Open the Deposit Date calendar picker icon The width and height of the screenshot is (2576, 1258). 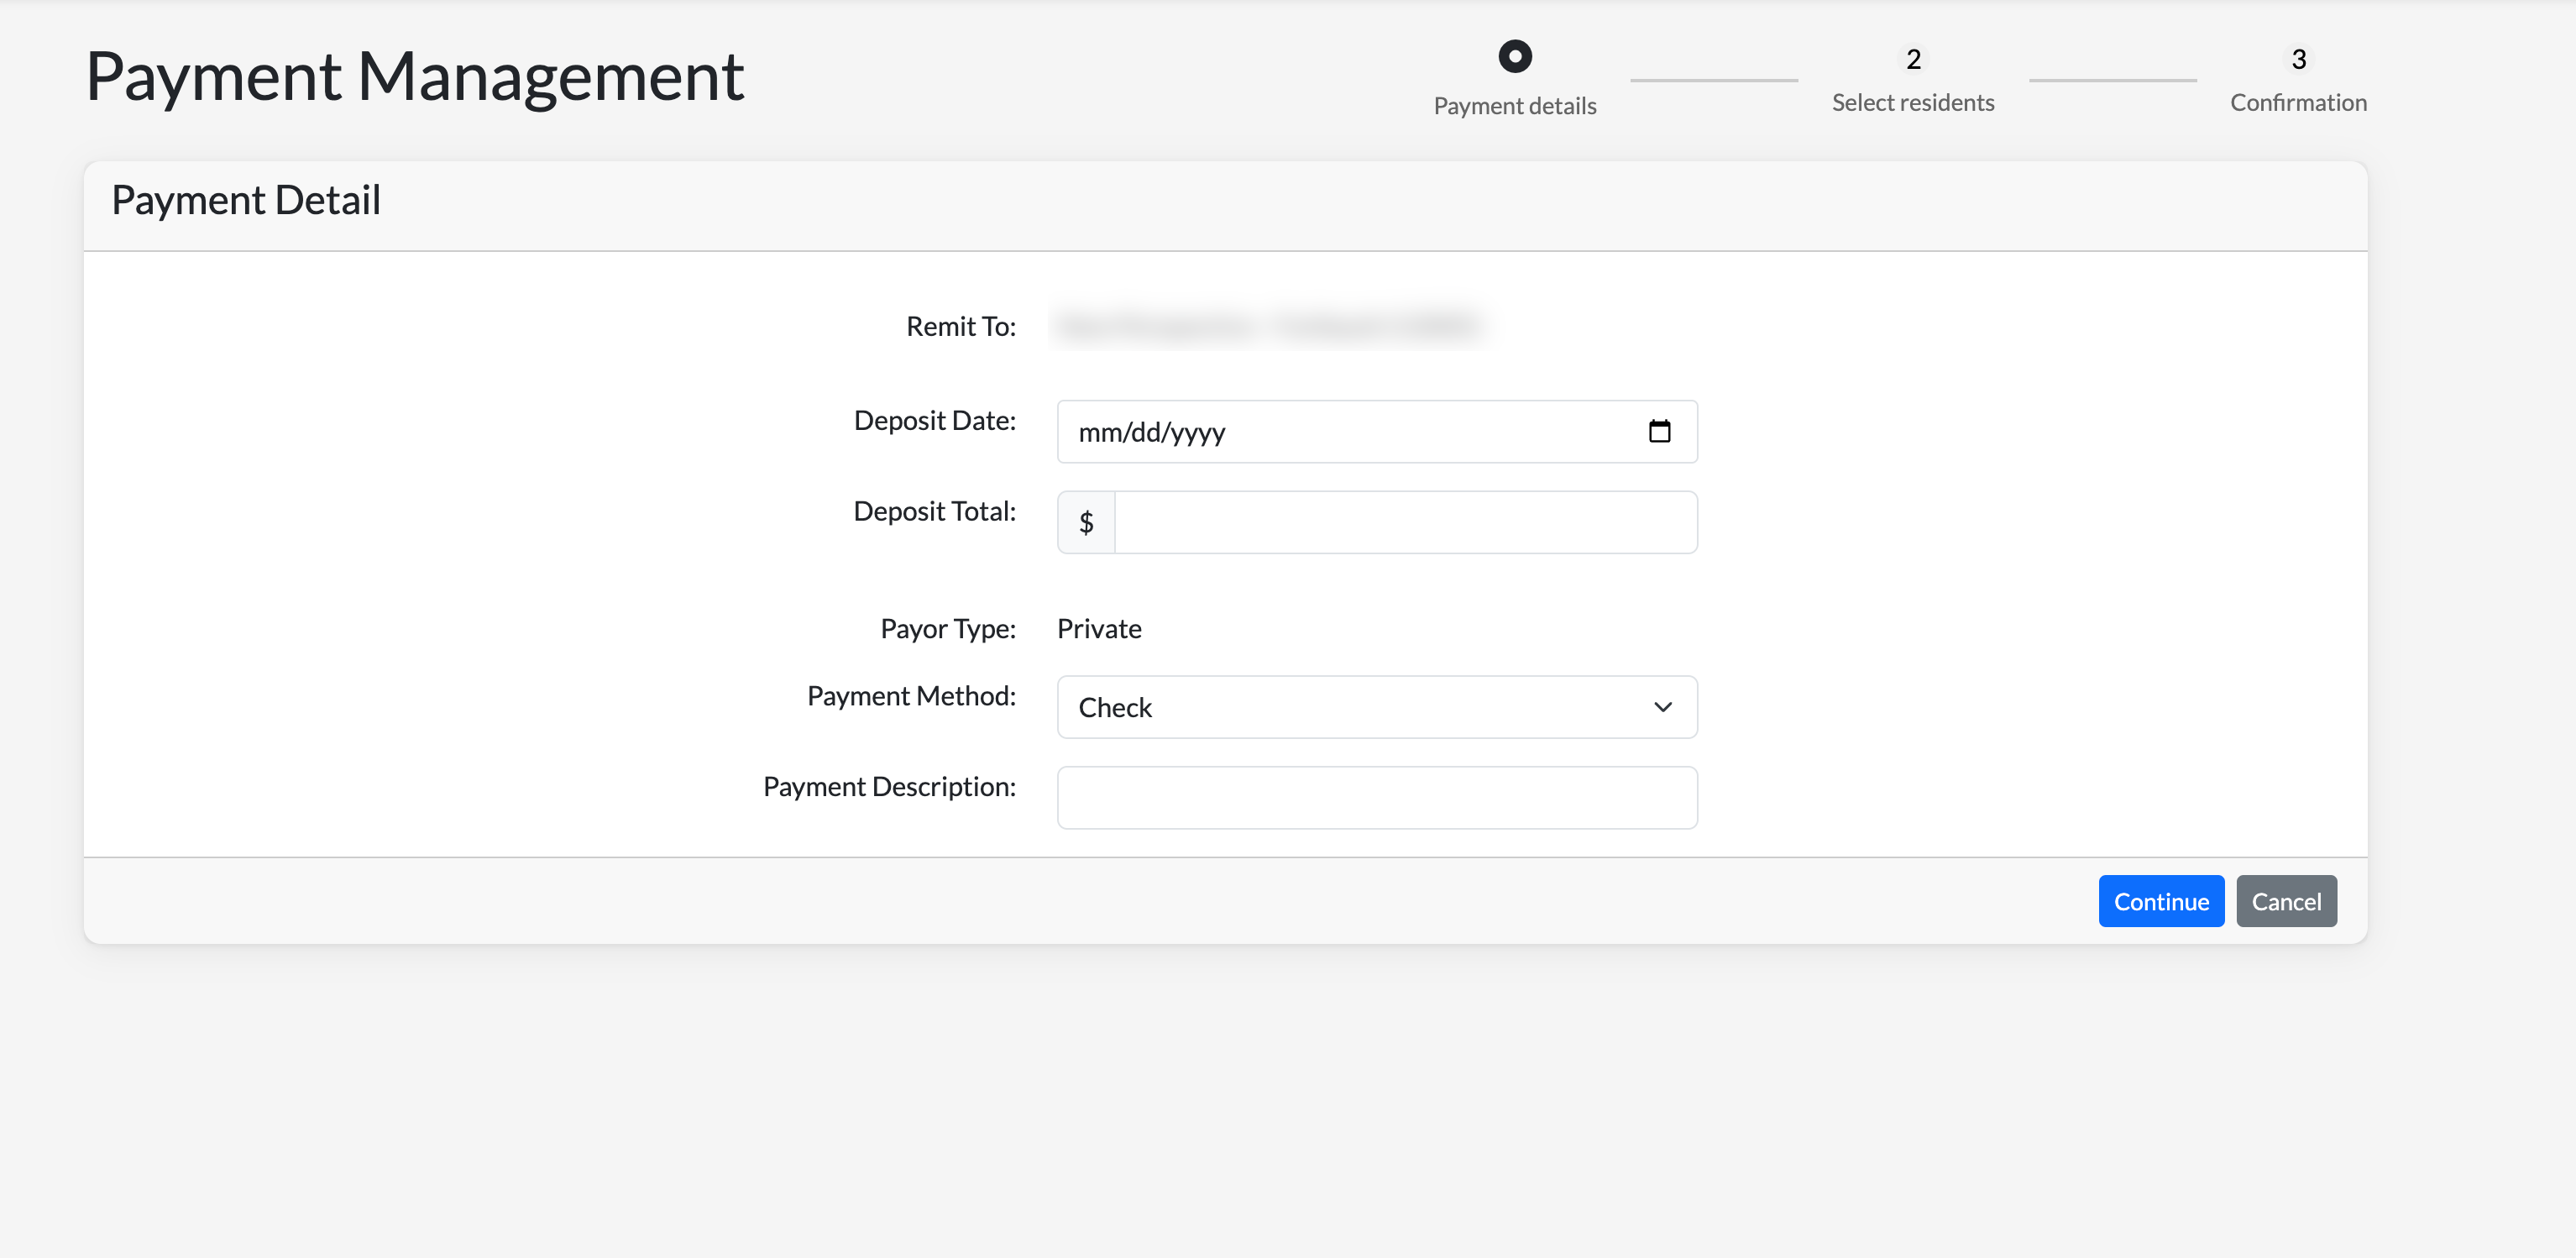[x=1659, y=431]
